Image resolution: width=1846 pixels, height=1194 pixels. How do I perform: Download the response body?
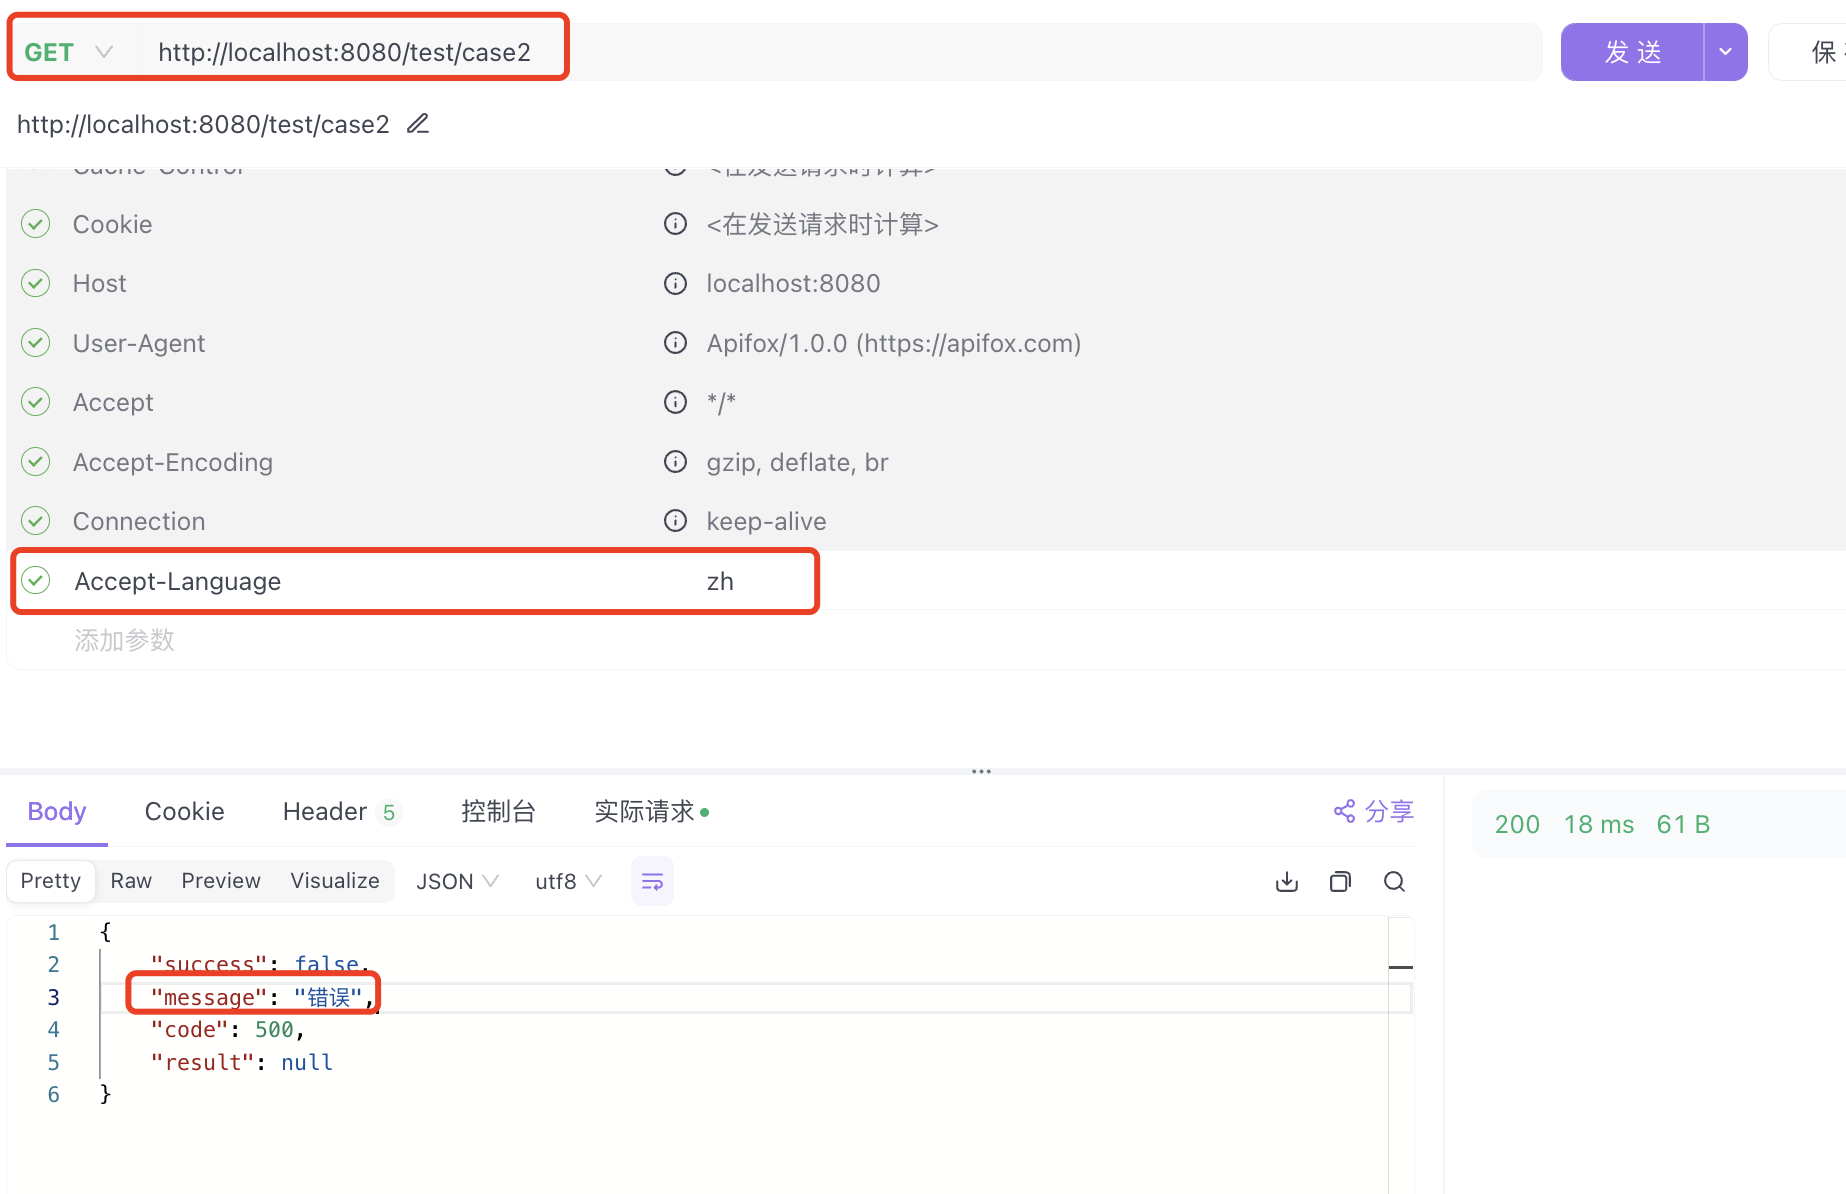(1286, 881)
